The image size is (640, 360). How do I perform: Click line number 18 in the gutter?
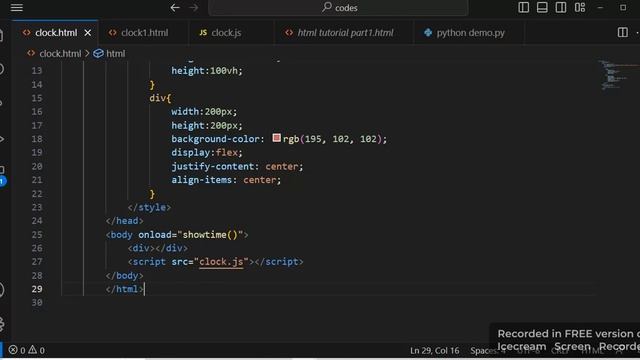tap(37, 139)
